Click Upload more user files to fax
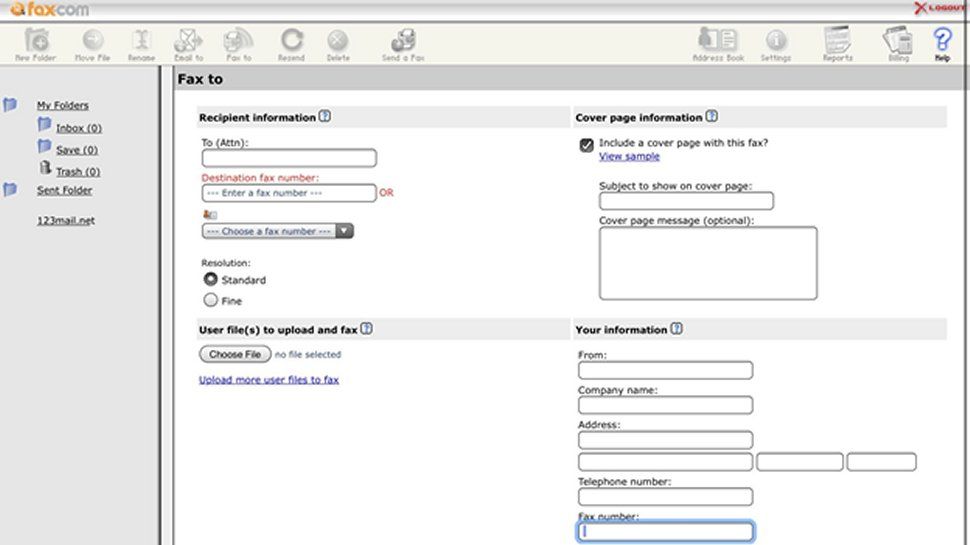The width and height of the screenshot is (970, 545). pos(269,380)
